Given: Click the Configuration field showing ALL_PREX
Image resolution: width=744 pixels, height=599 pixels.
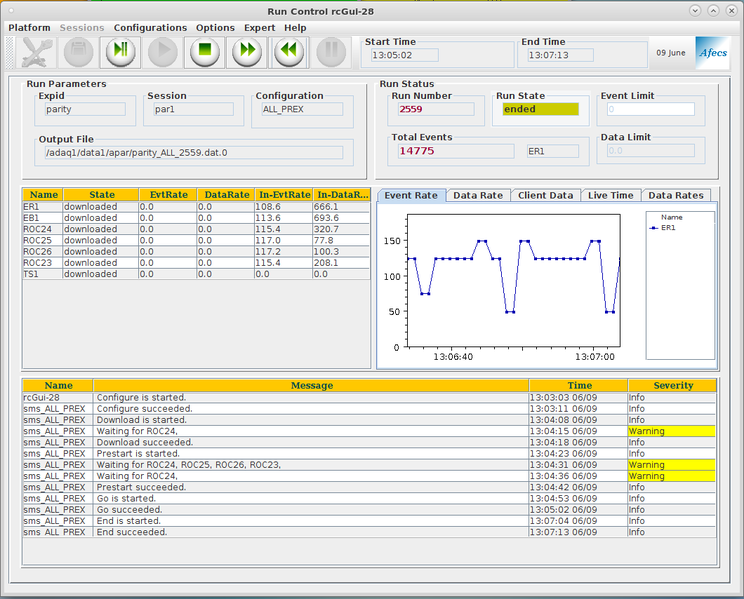Looking at the screenshot, I should click(302, 109).
